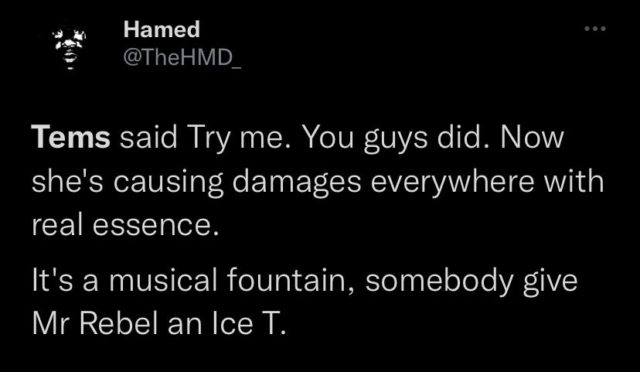The image size is (640, 372).
Task: Click Hamed's profile avatar picture
Action: pos(69,49)
